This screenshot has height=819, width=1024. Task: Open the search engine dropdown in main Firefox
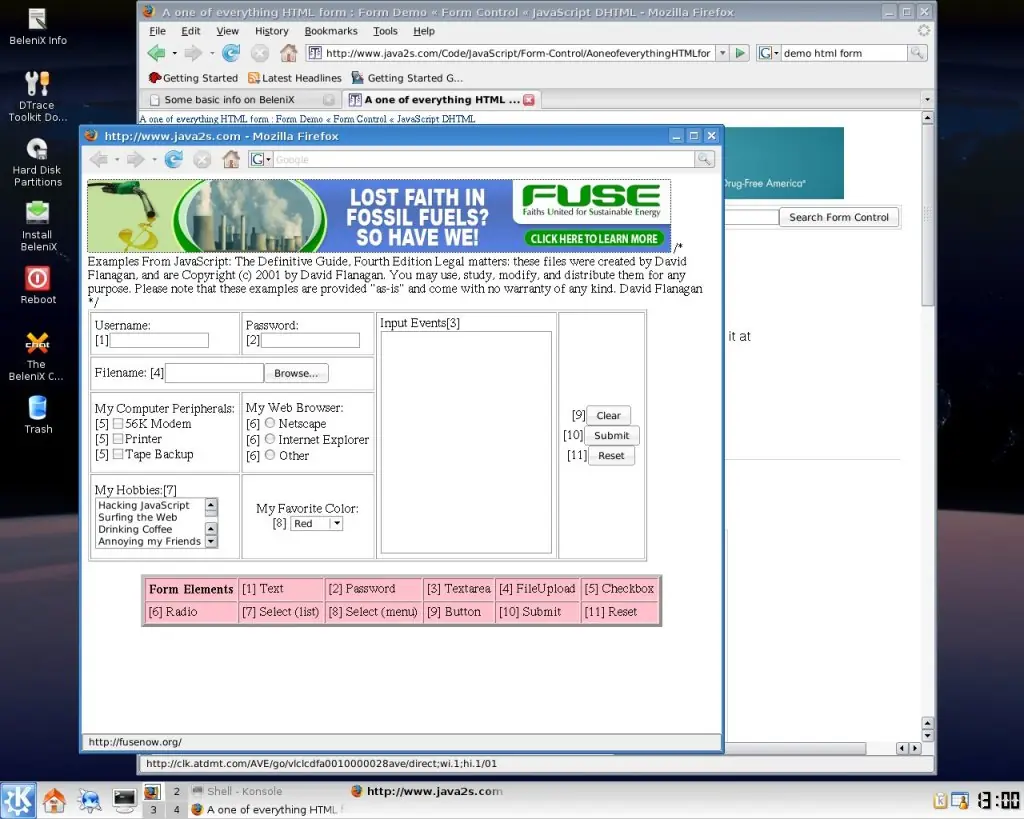click(x=769, y=53)
